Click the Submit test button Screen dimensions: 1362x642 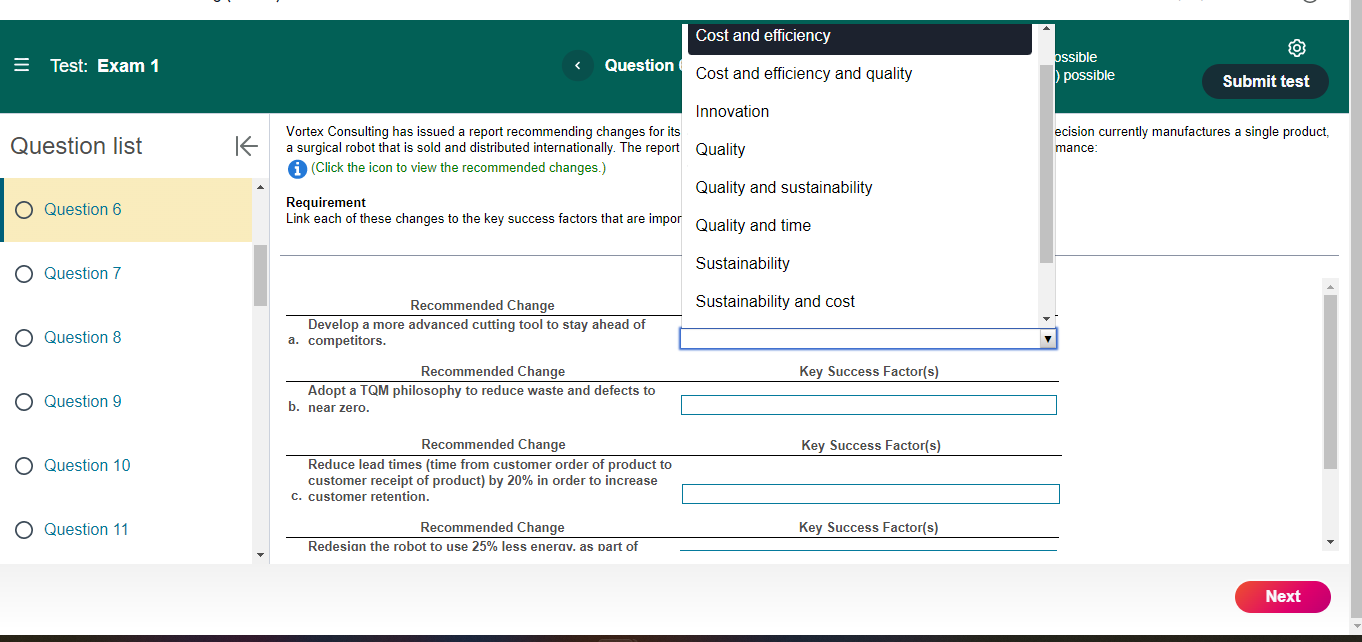(x=1265, y=81)
